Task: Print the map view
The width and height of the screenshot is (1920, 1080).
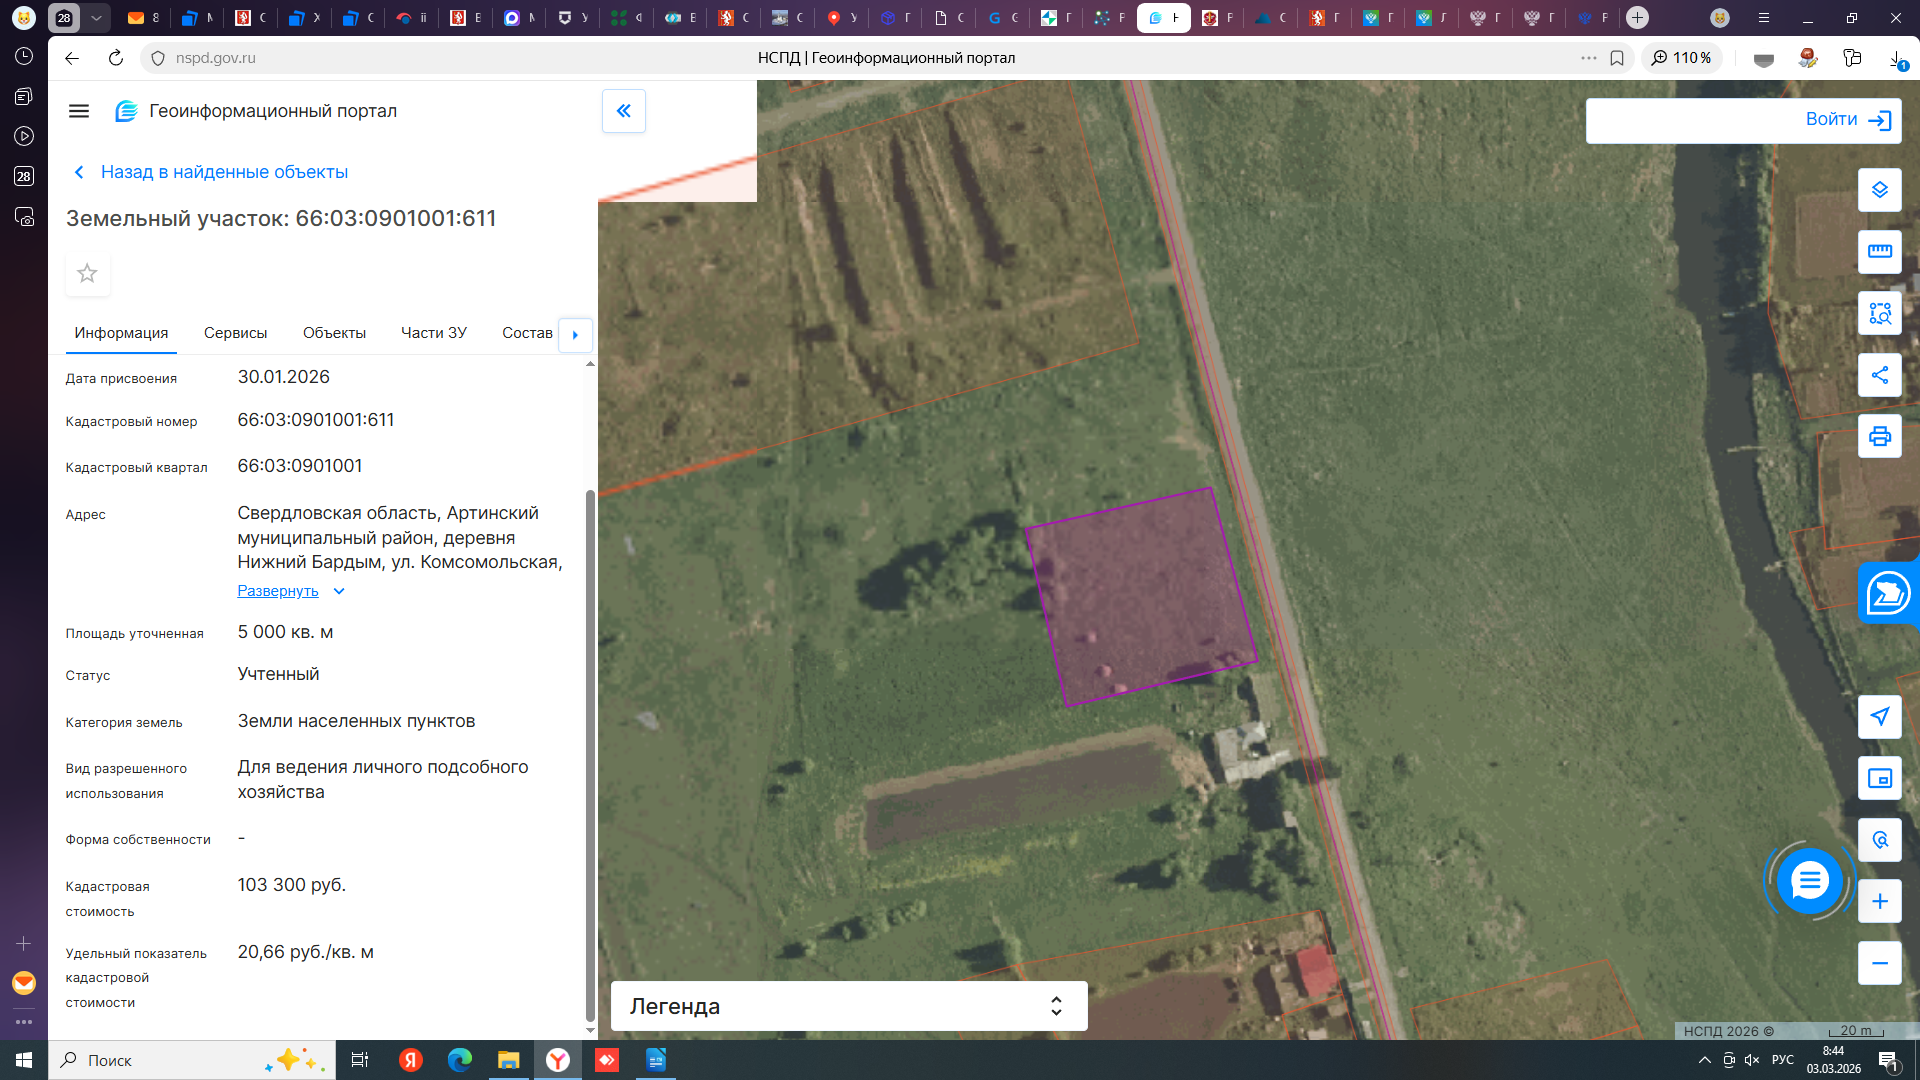Action: pos(1879,437)
